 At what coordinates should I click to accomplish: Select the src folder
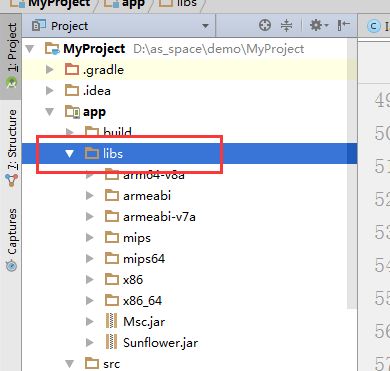[x=111, y=364]
